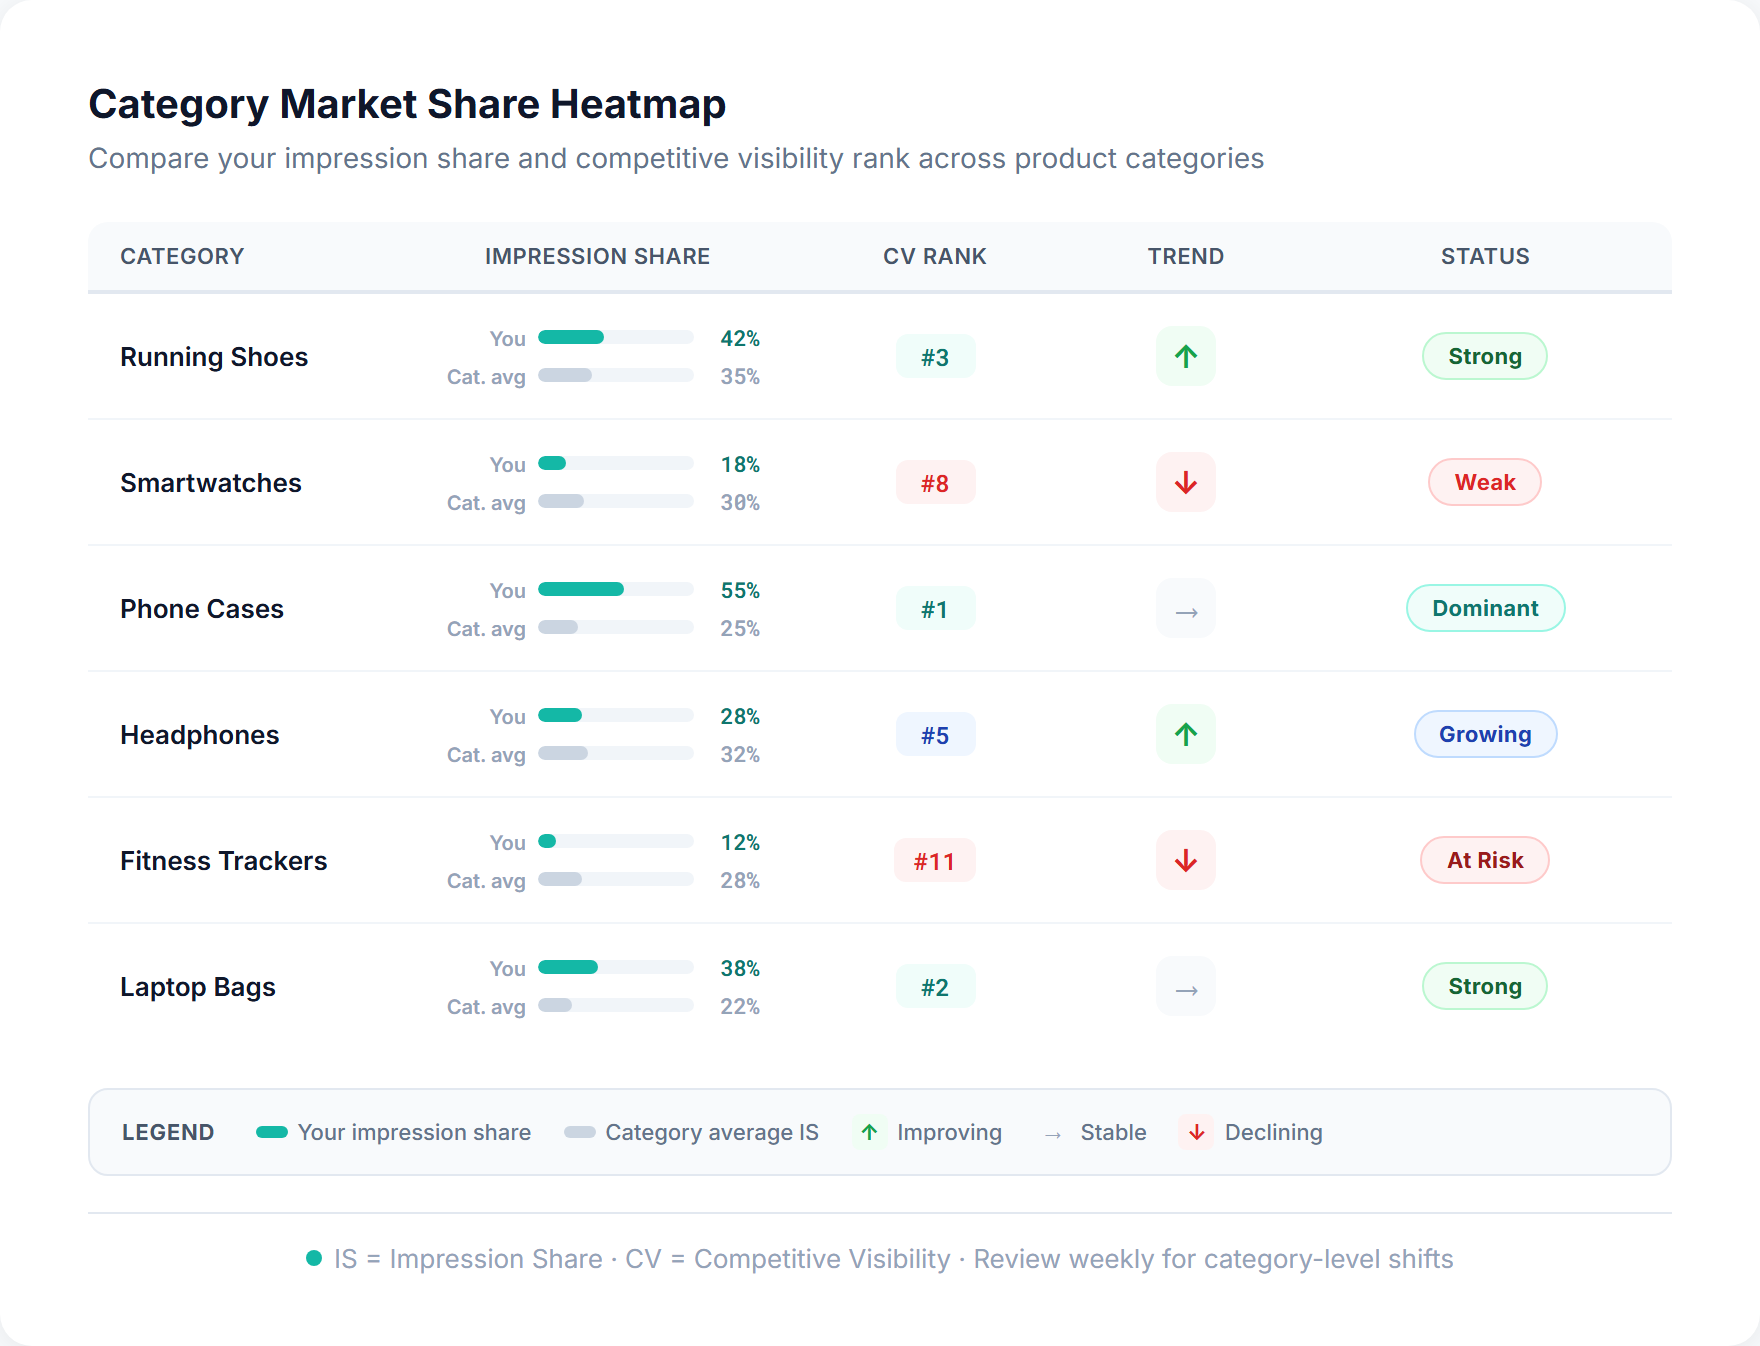Select the declining trend icon for Fitness Trackers
1760x1346 pixels.
[1185, 860]
